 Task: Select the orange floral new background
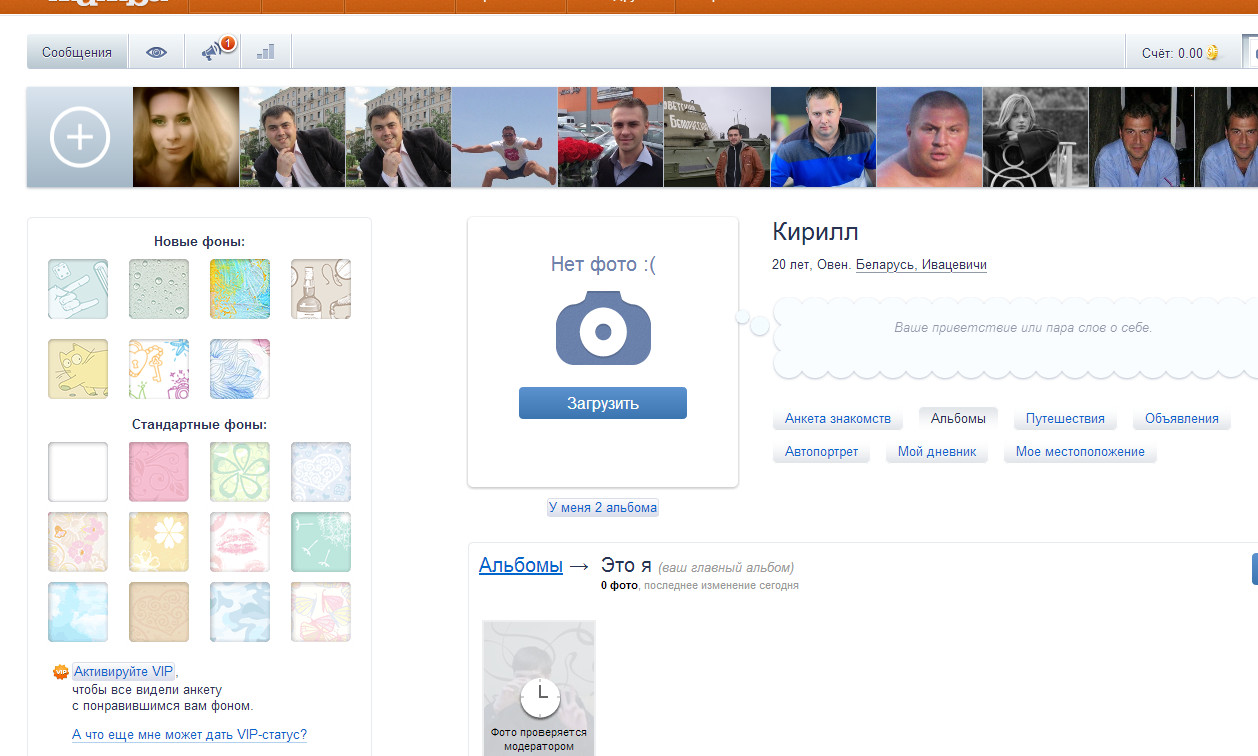click(x=159, y=369)
